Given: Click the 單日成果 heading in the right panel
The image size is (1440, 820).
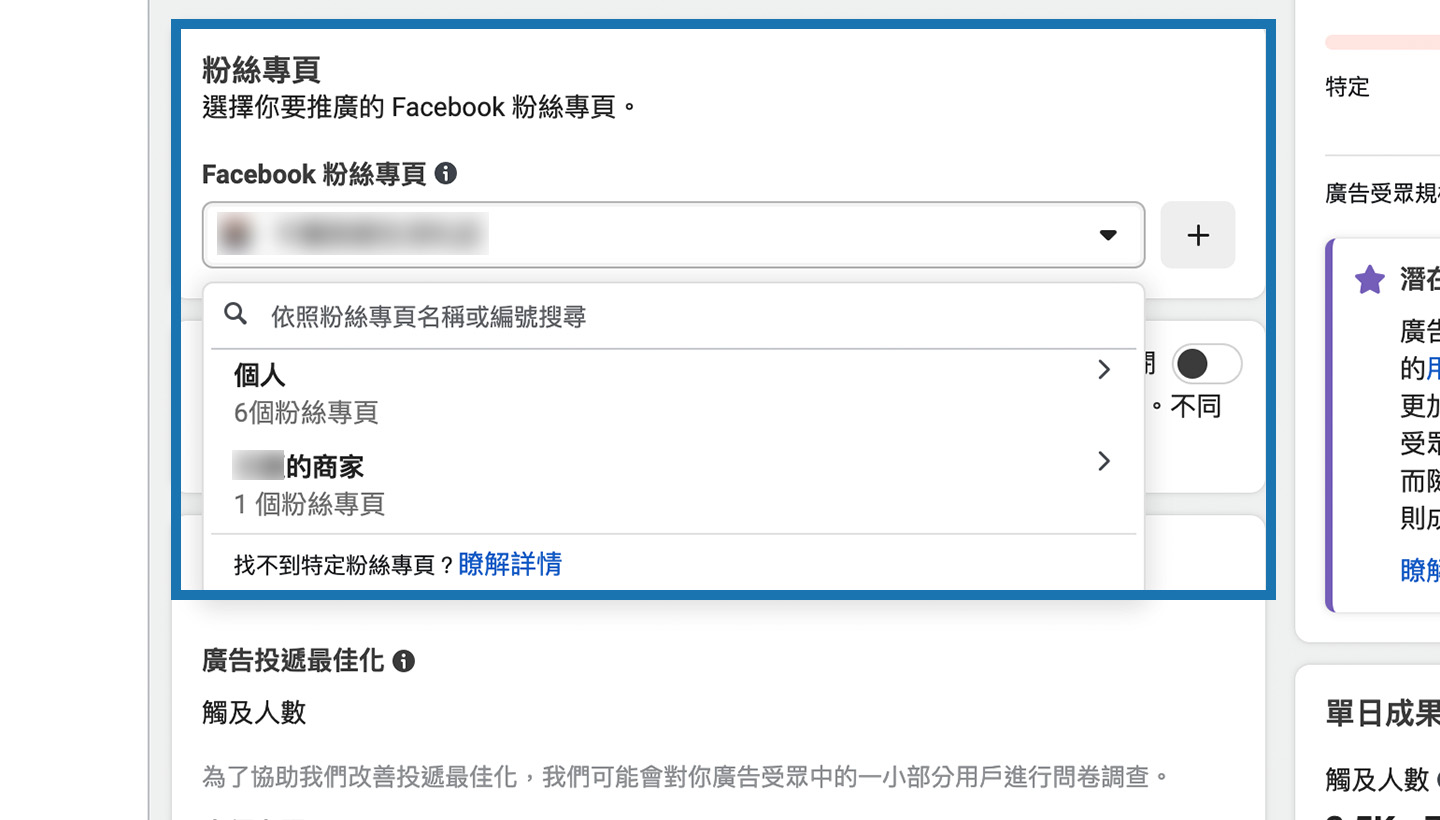Looking at the screenshot, I should 1382,713.
